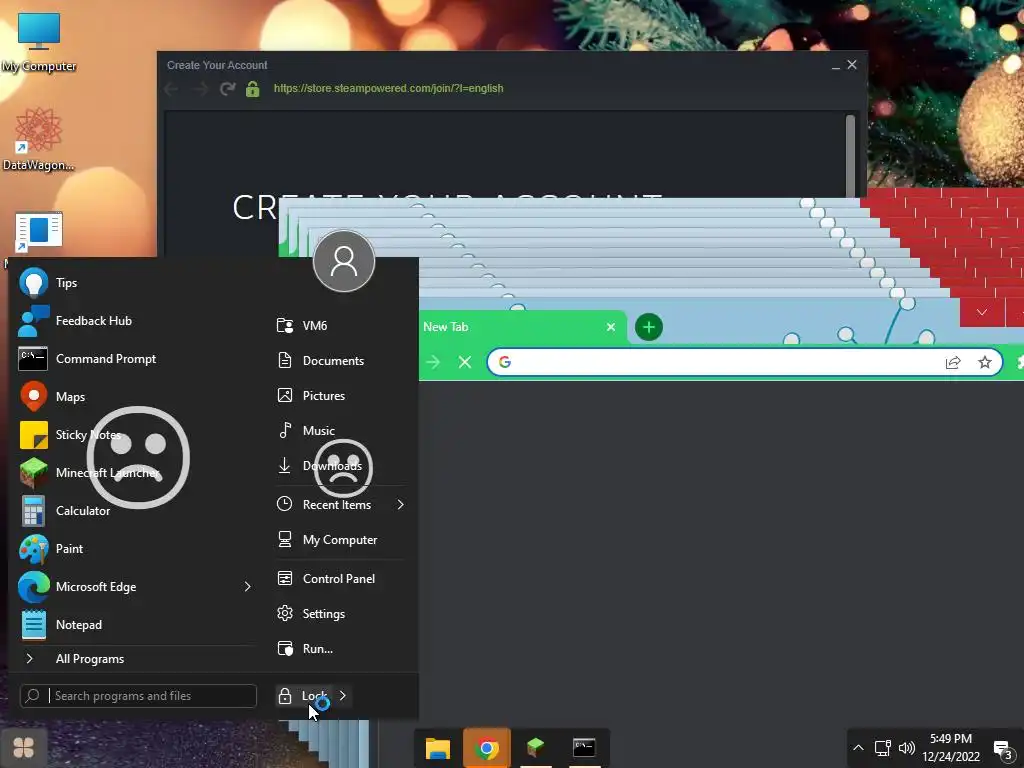
Task: Open File Explorer from taskbar
Action: click(438, 748)
